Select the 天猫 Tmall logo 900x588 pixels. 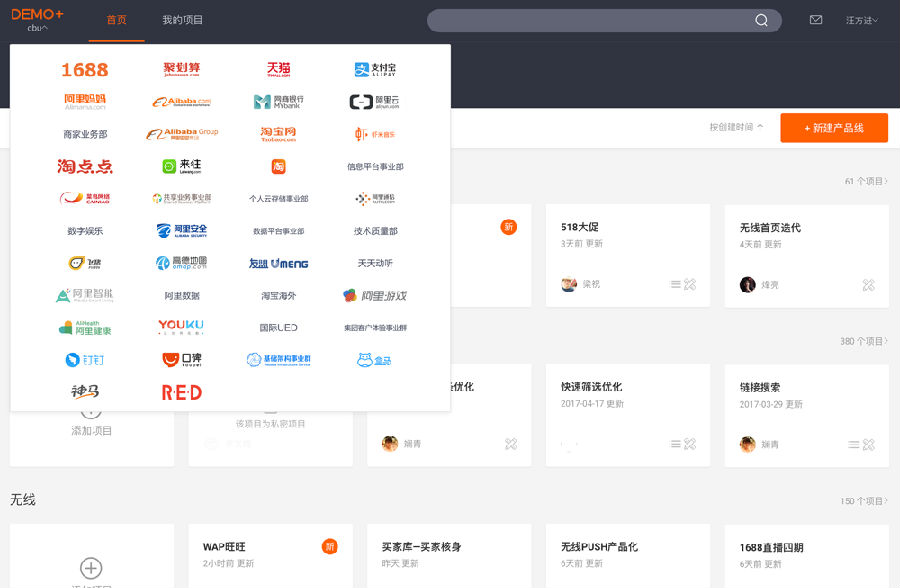point(278,70)
